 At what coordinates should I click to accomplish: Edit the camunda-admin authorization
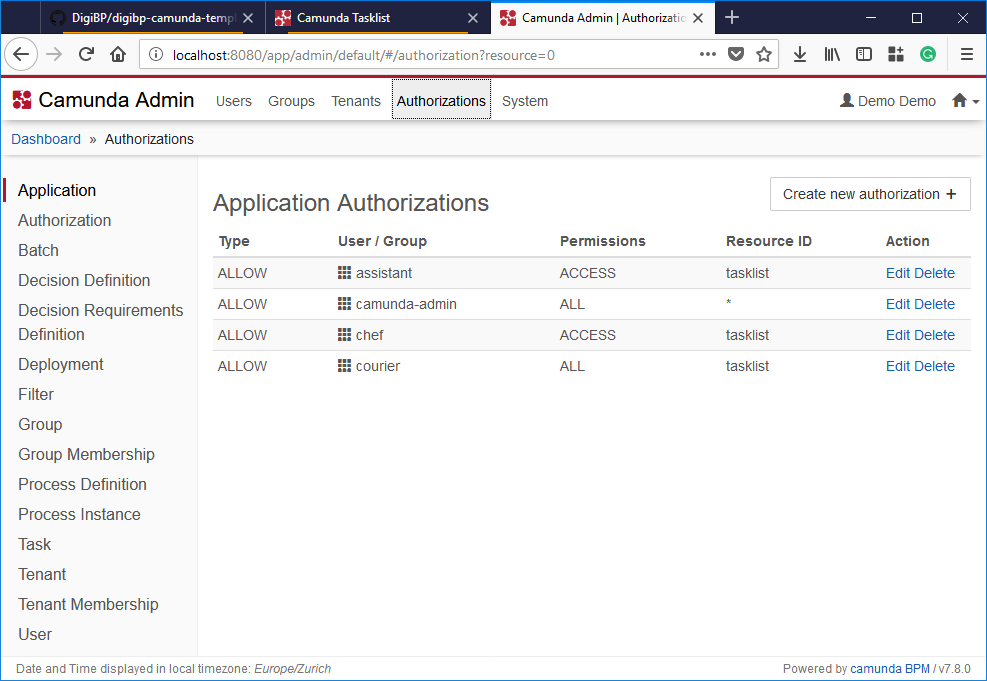point(898,304)
